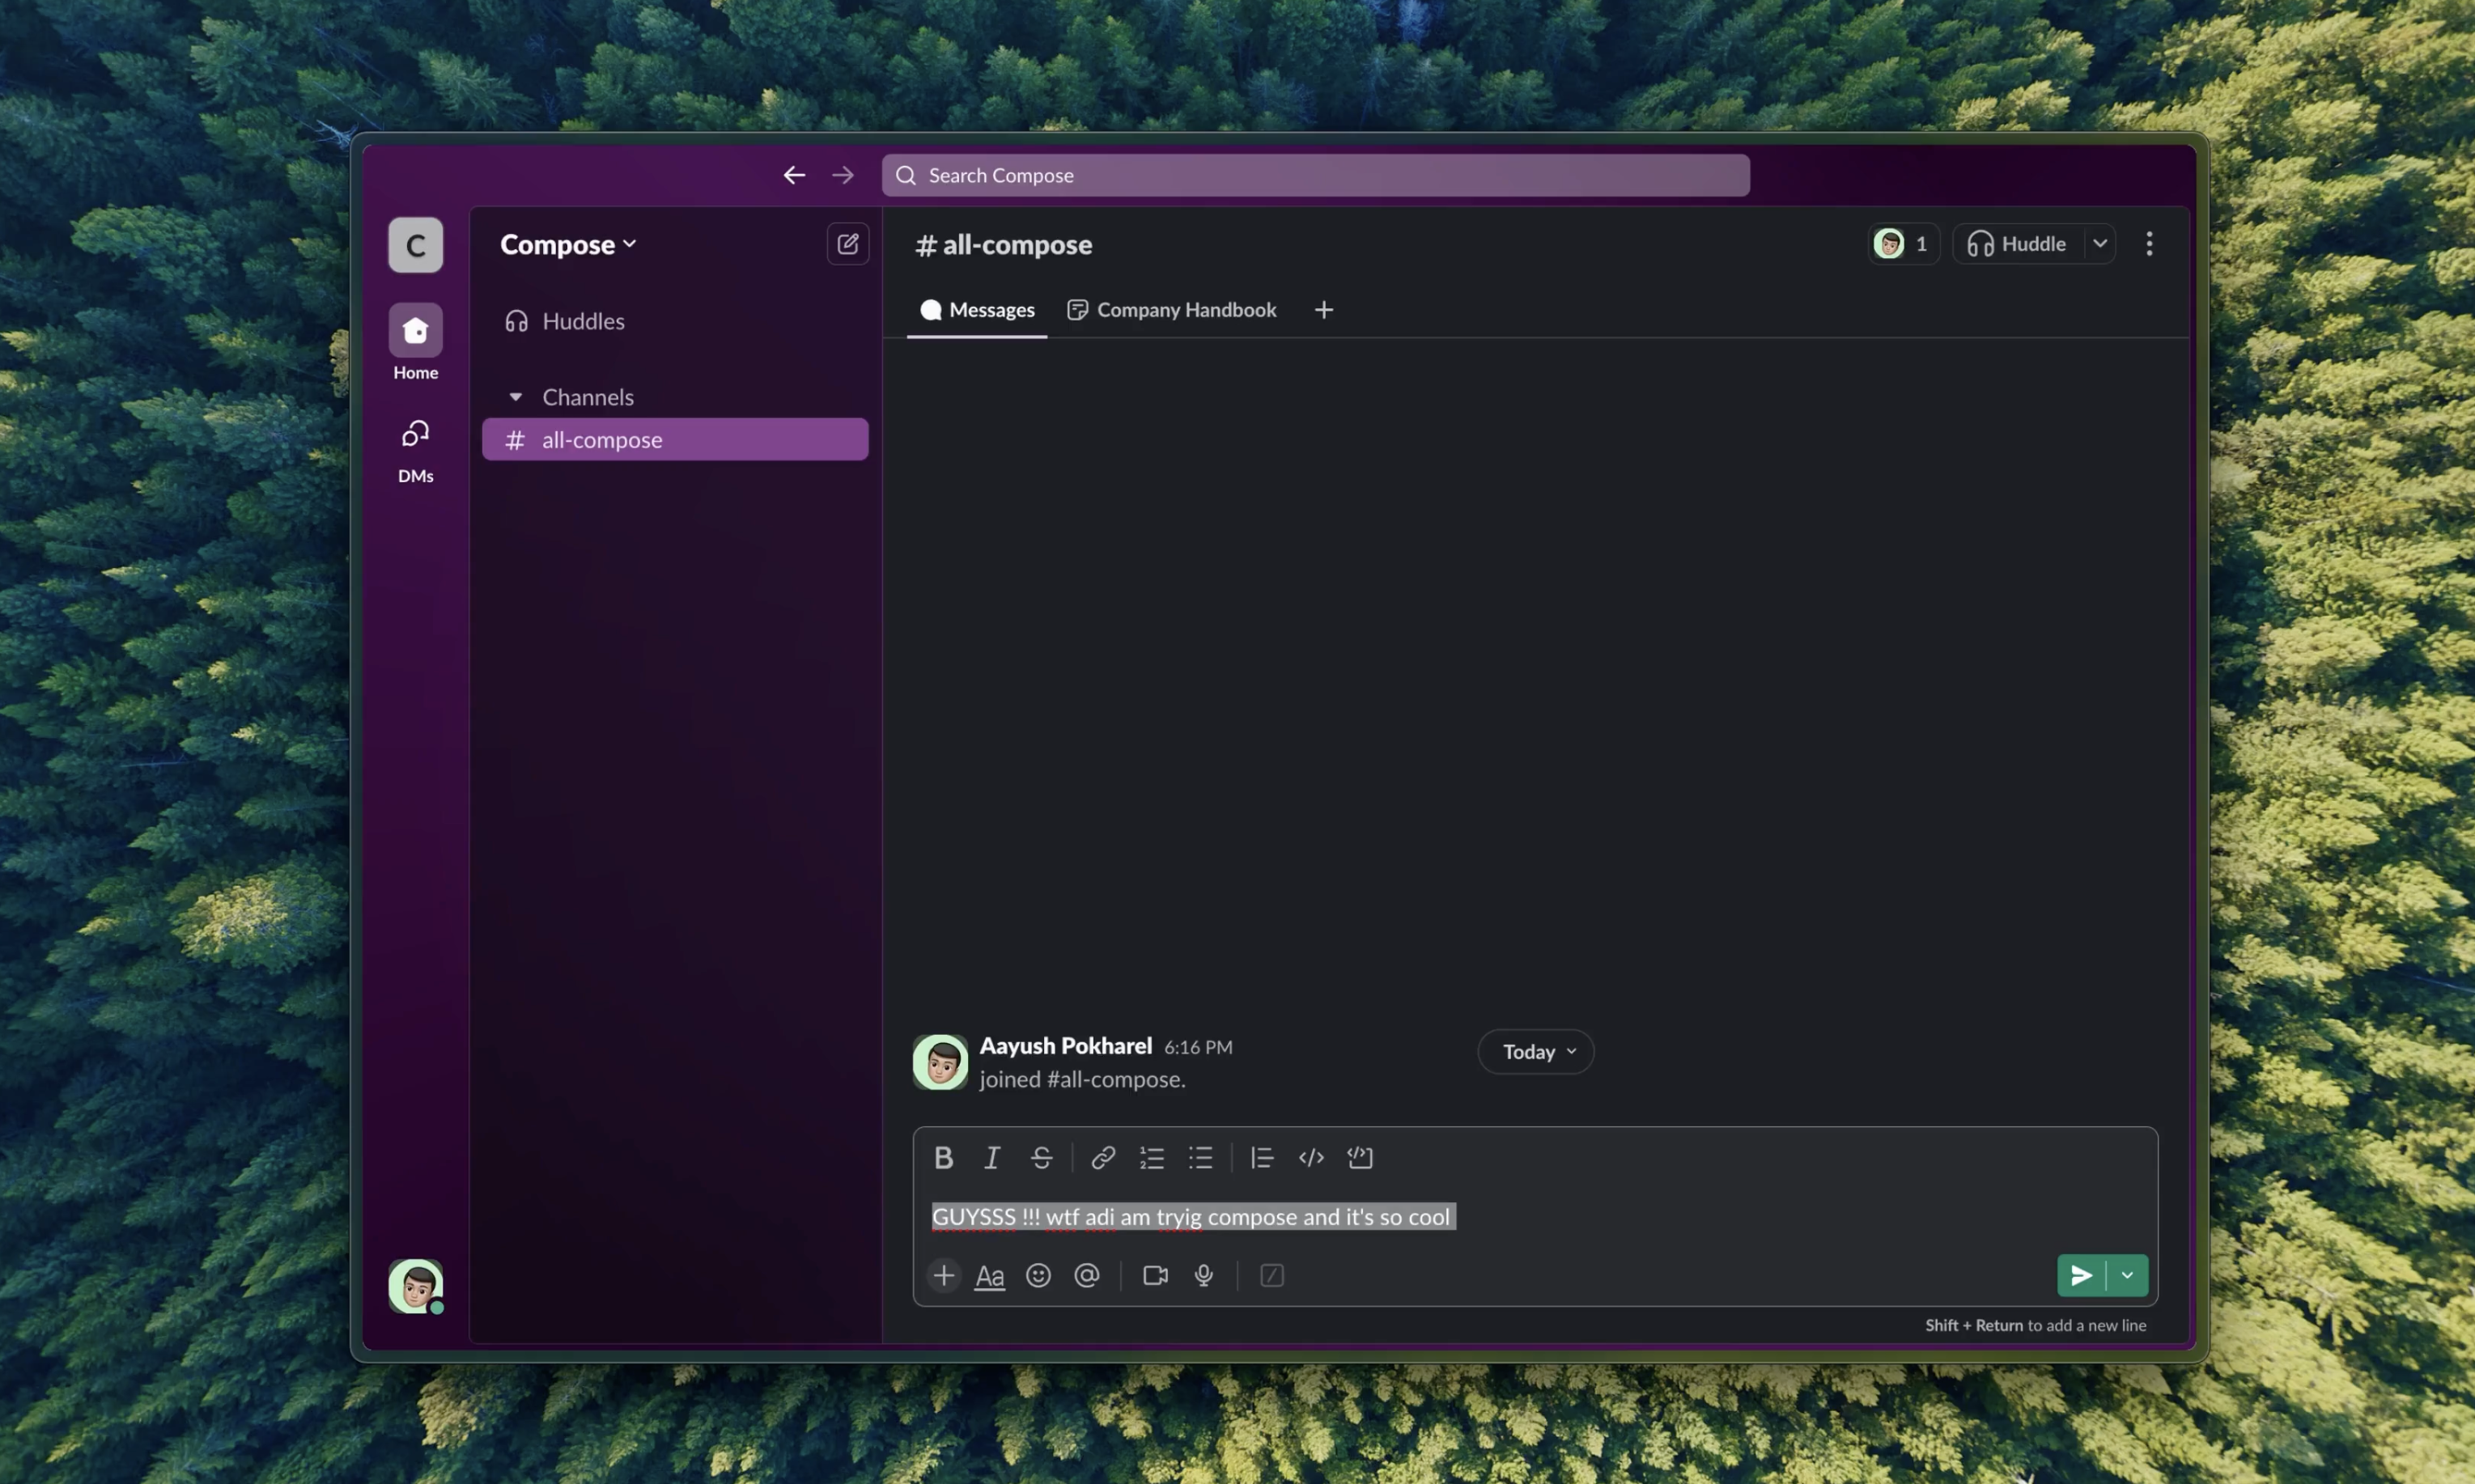Start a Huddle in this channel
This screenshot has width=2475, height=1484.
pos(2017,244)
